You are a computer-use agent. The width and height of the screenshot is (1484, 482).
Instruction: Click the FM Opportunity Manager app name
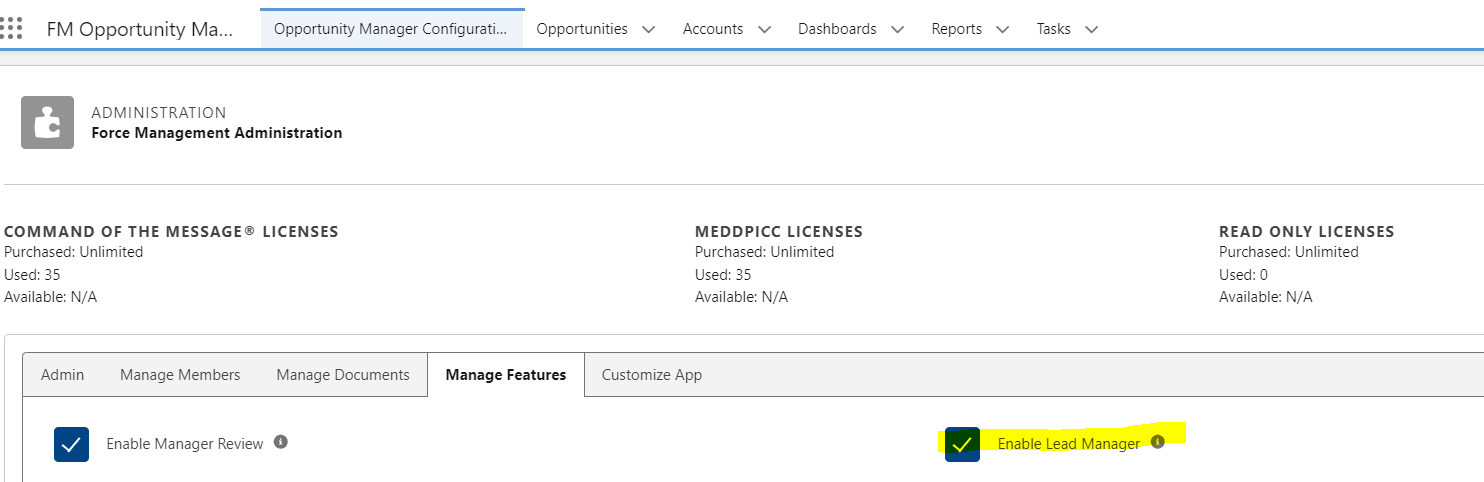[x=139, y=29]
